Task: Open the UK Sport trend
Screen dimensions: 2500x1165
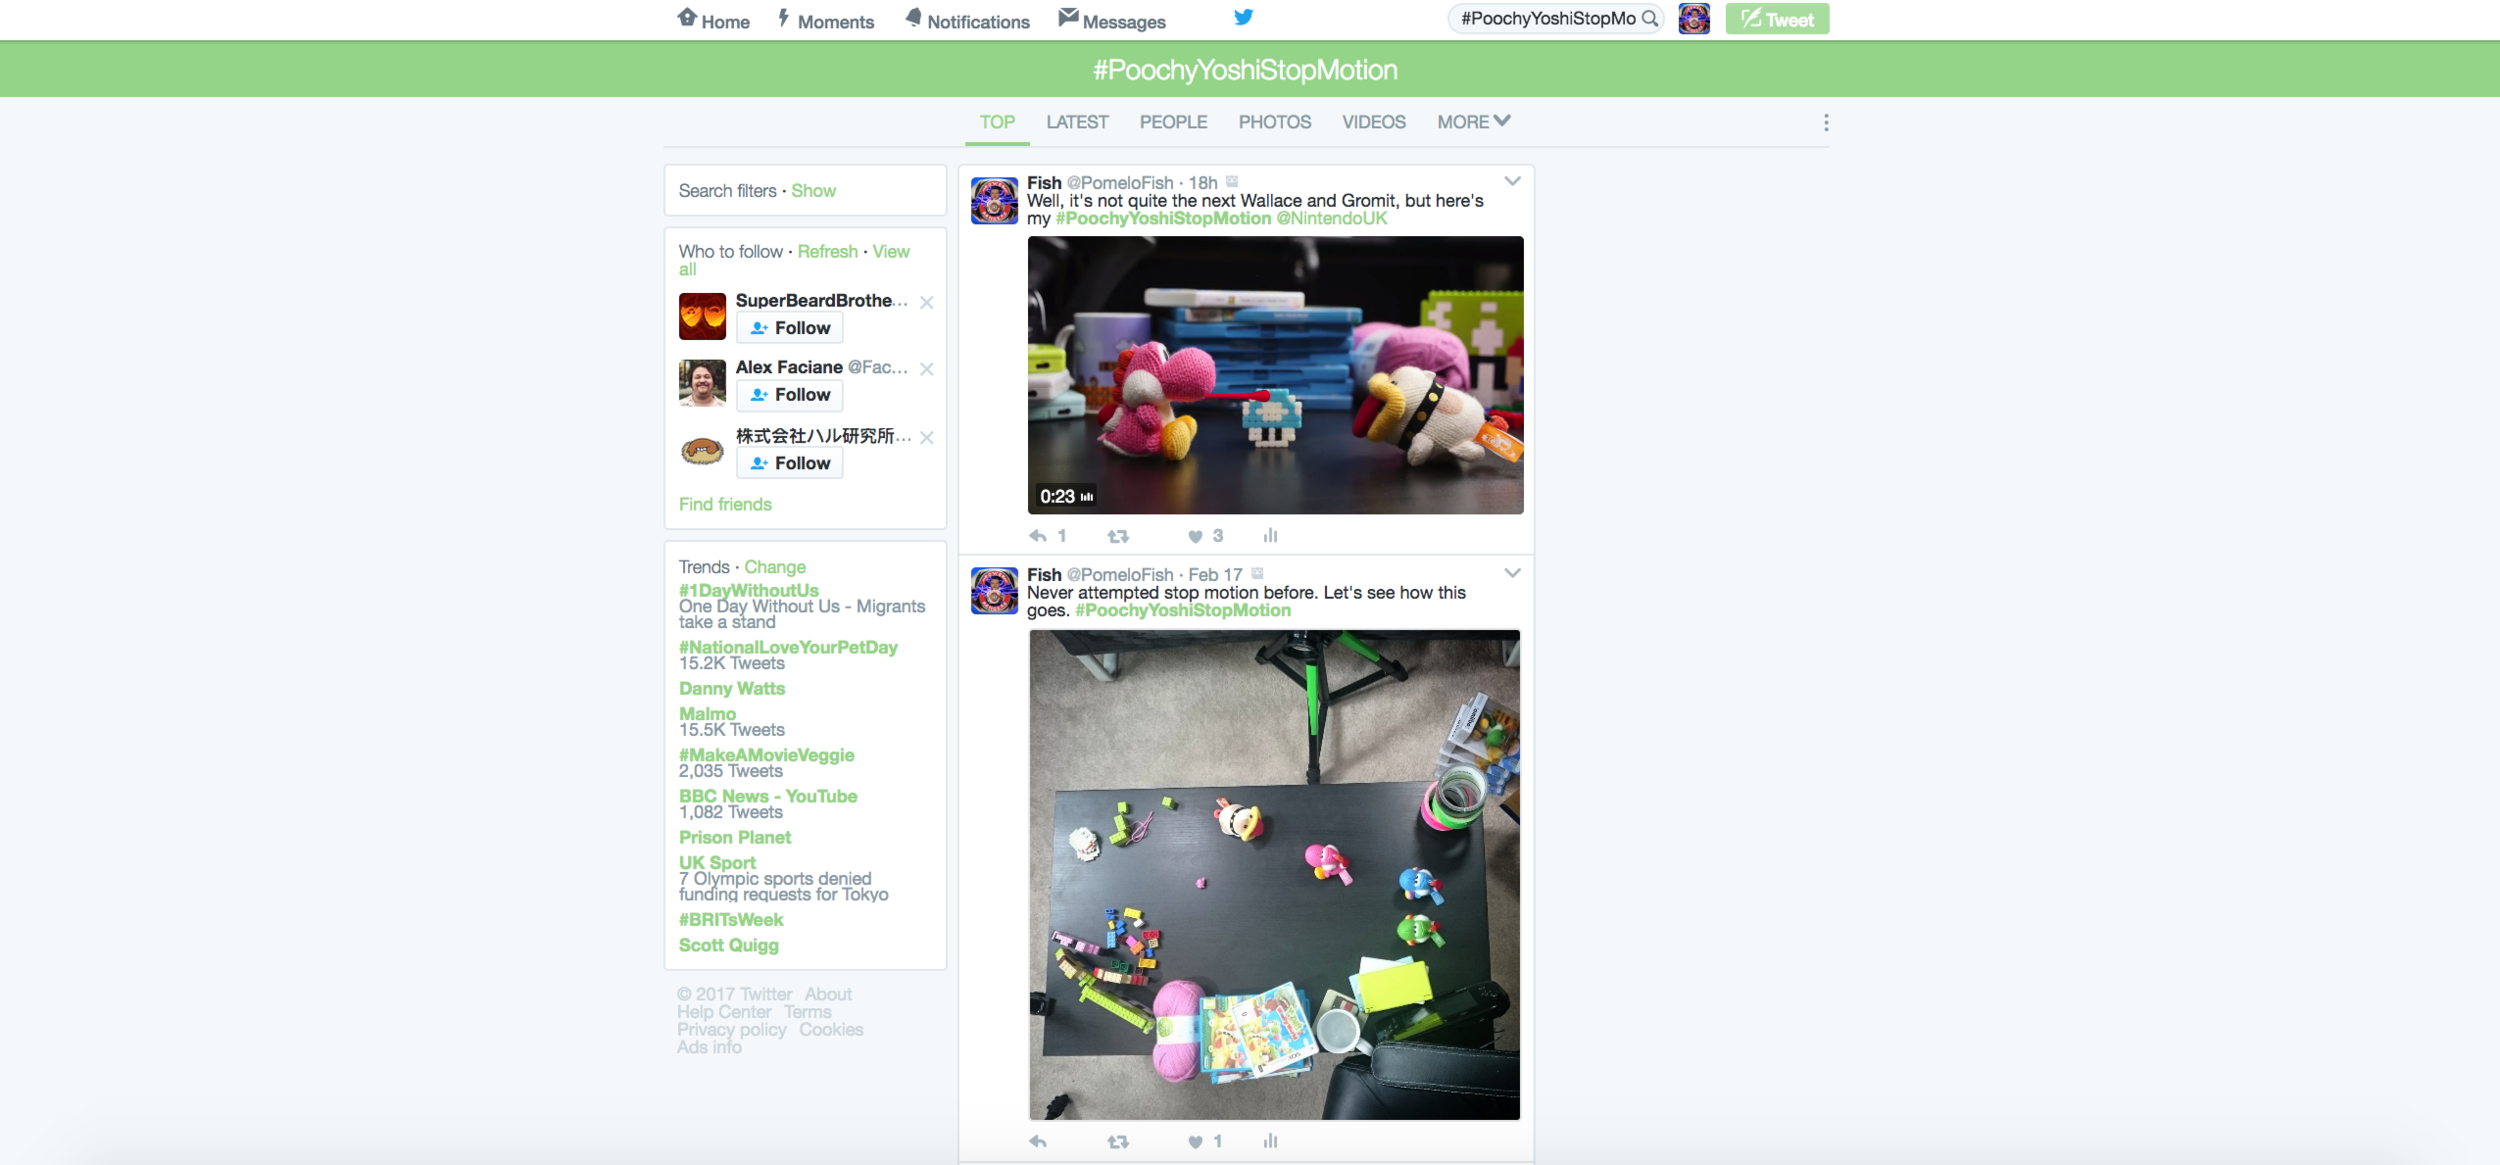Action: point(717,863)
